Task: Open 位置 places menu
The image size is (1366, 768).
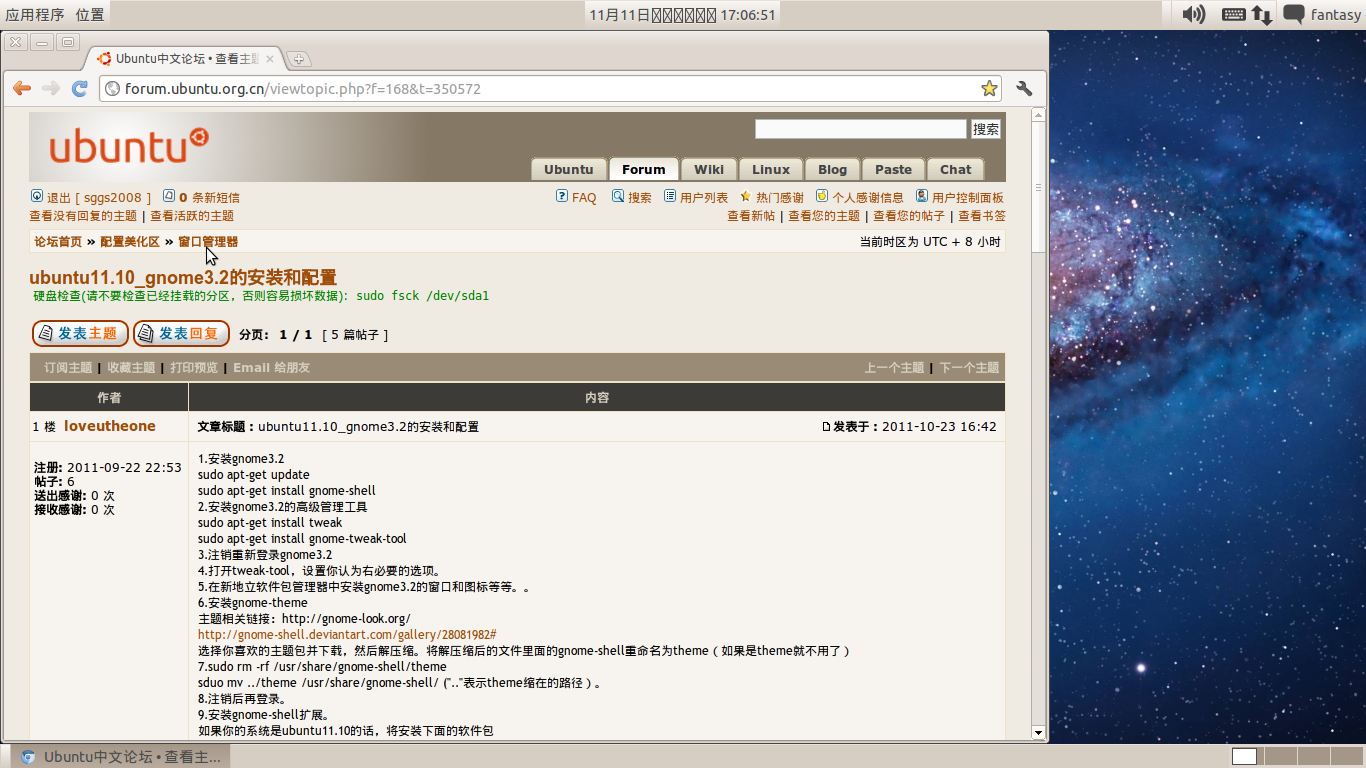Action: click(90, 14)
